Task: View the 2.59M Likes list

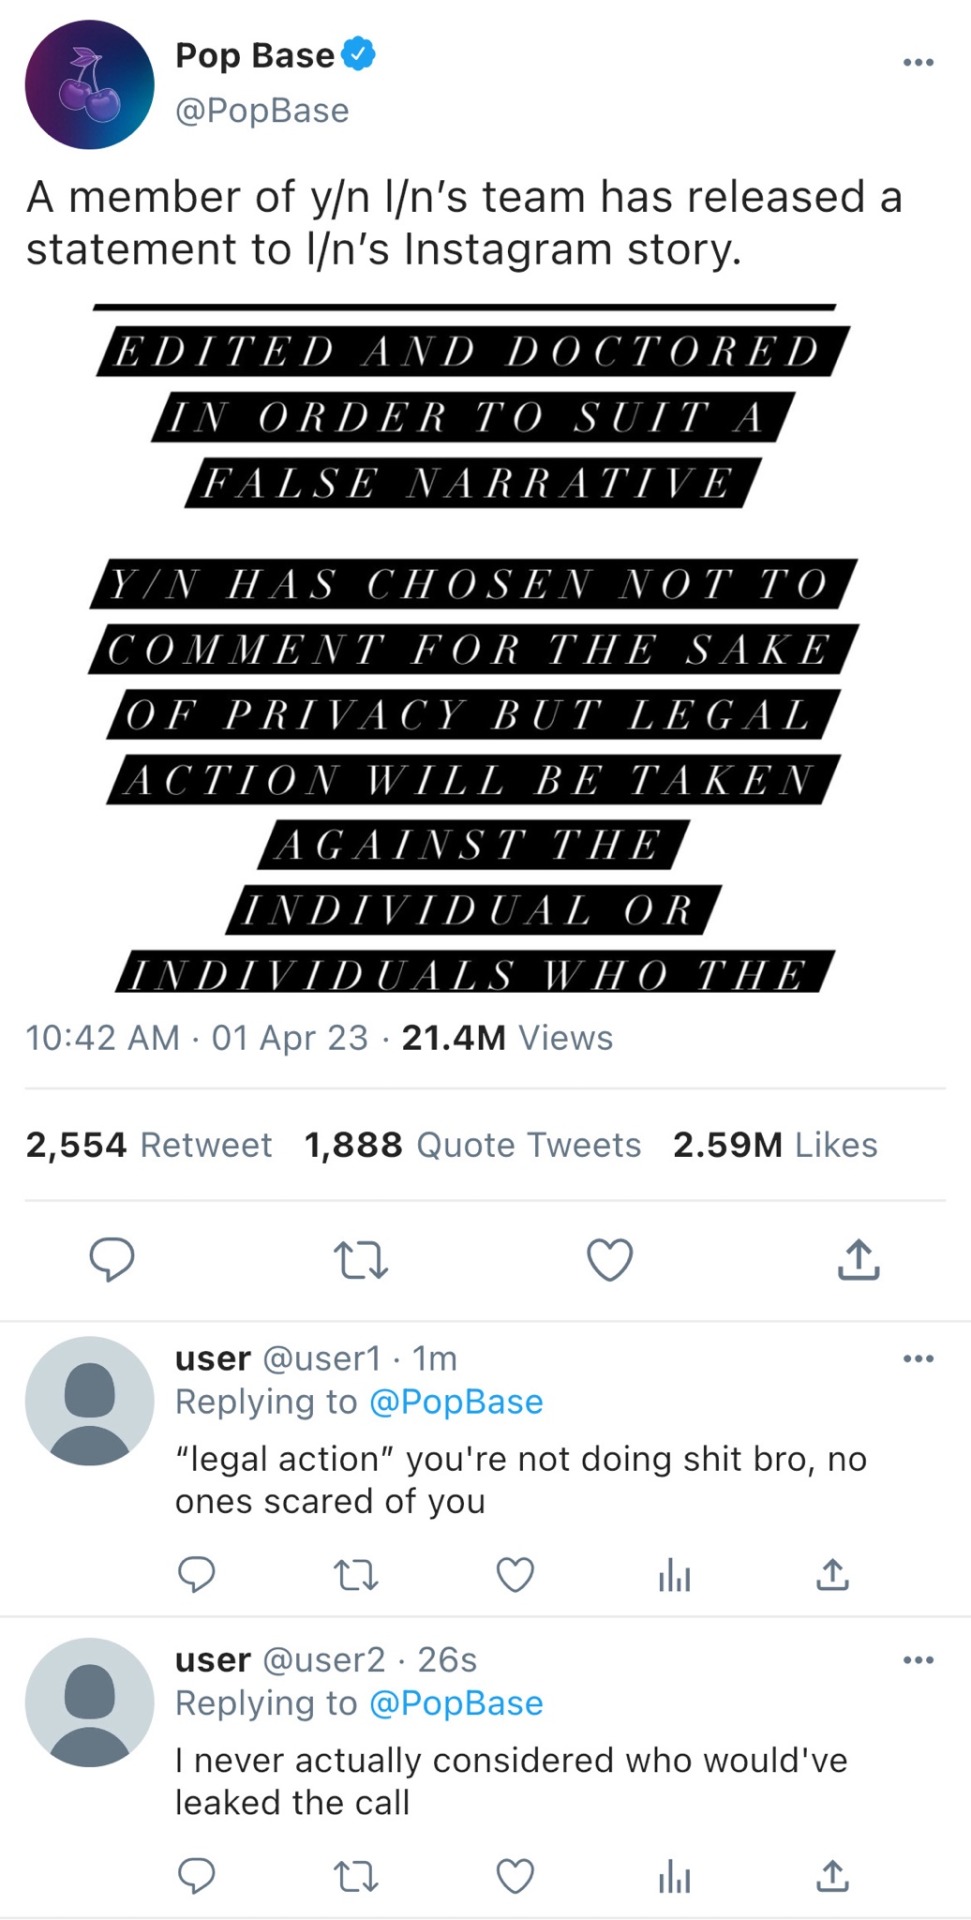Action: click(775, 1145)
